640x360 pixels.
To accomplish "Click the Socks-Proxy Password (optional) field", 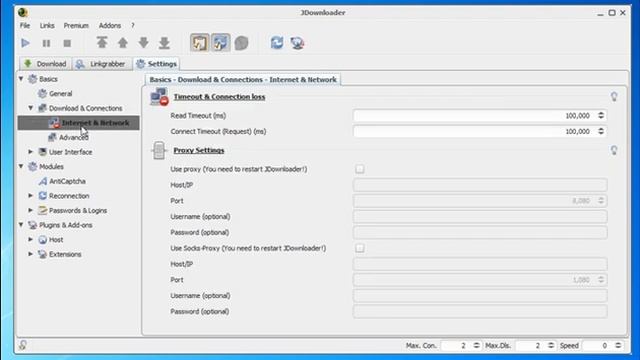I will [x=480, y=311].
